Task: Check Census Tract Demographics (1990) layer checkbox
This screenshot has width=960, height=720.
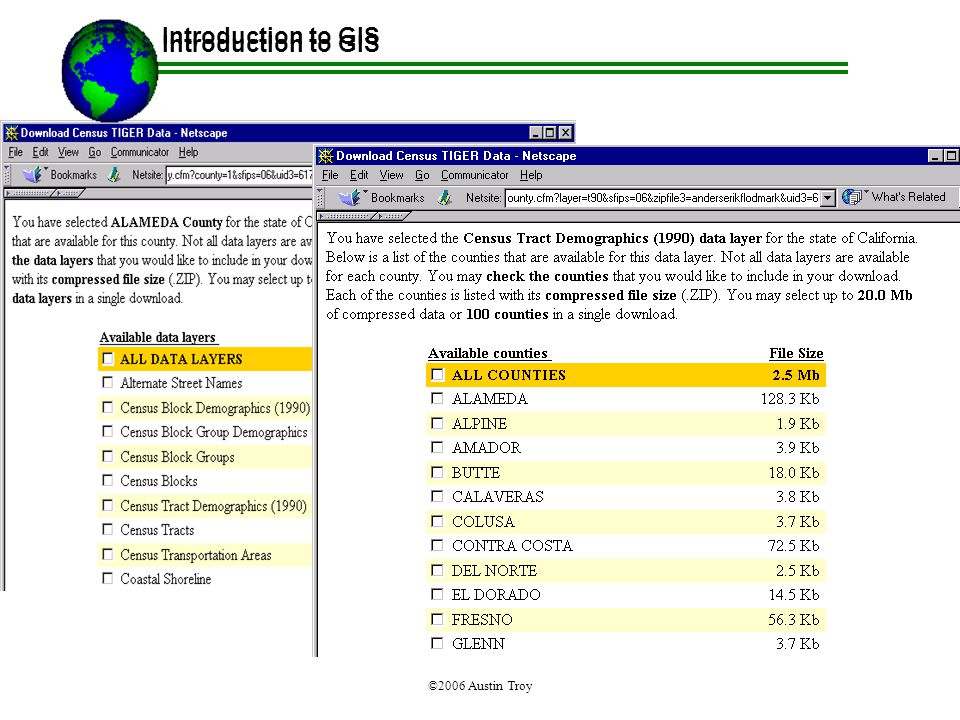Action: pos(108,505)
